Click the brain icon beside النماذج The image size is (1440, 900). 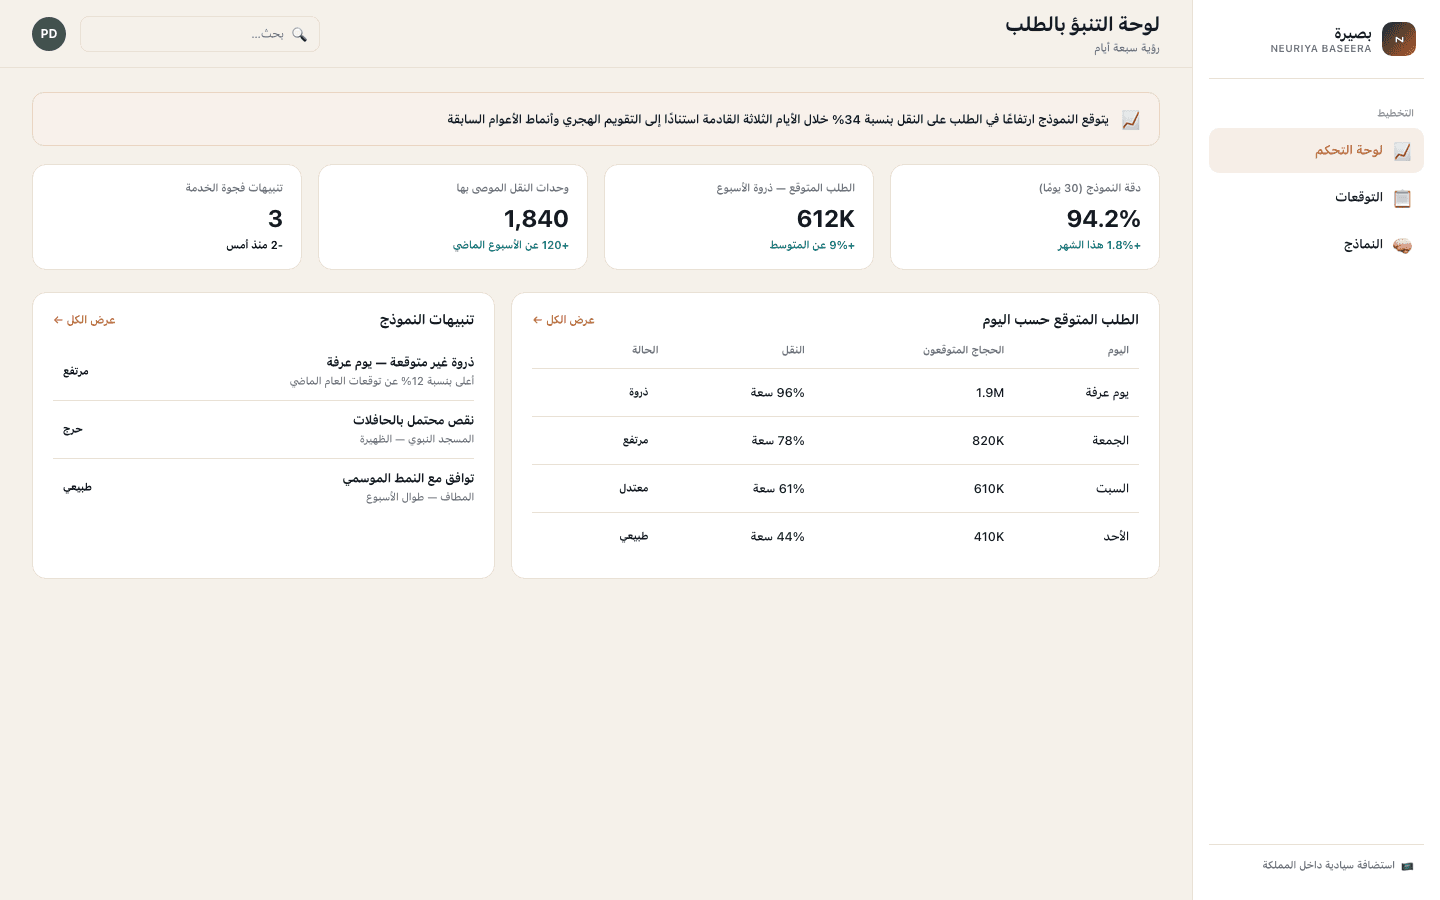[1402, 245]
